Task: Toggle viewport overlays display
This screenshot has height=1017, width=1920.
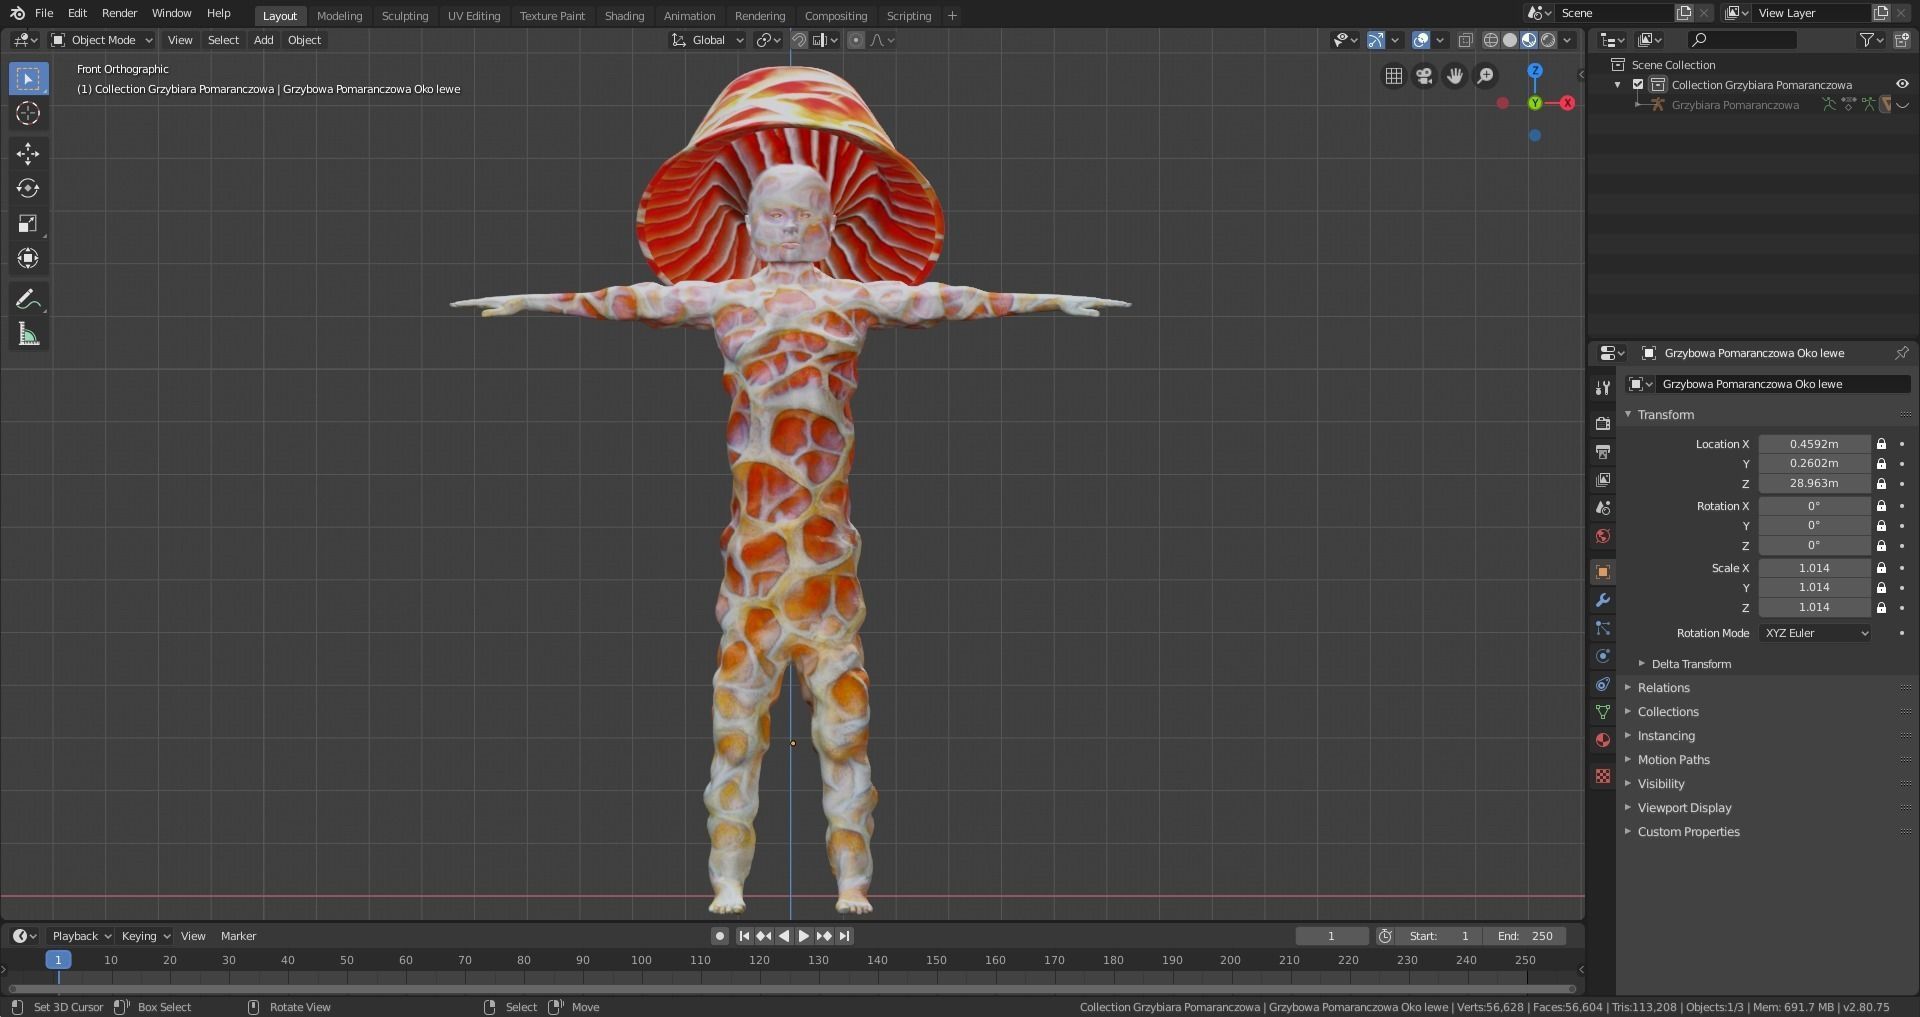Action: click(x=1421, y=40)
